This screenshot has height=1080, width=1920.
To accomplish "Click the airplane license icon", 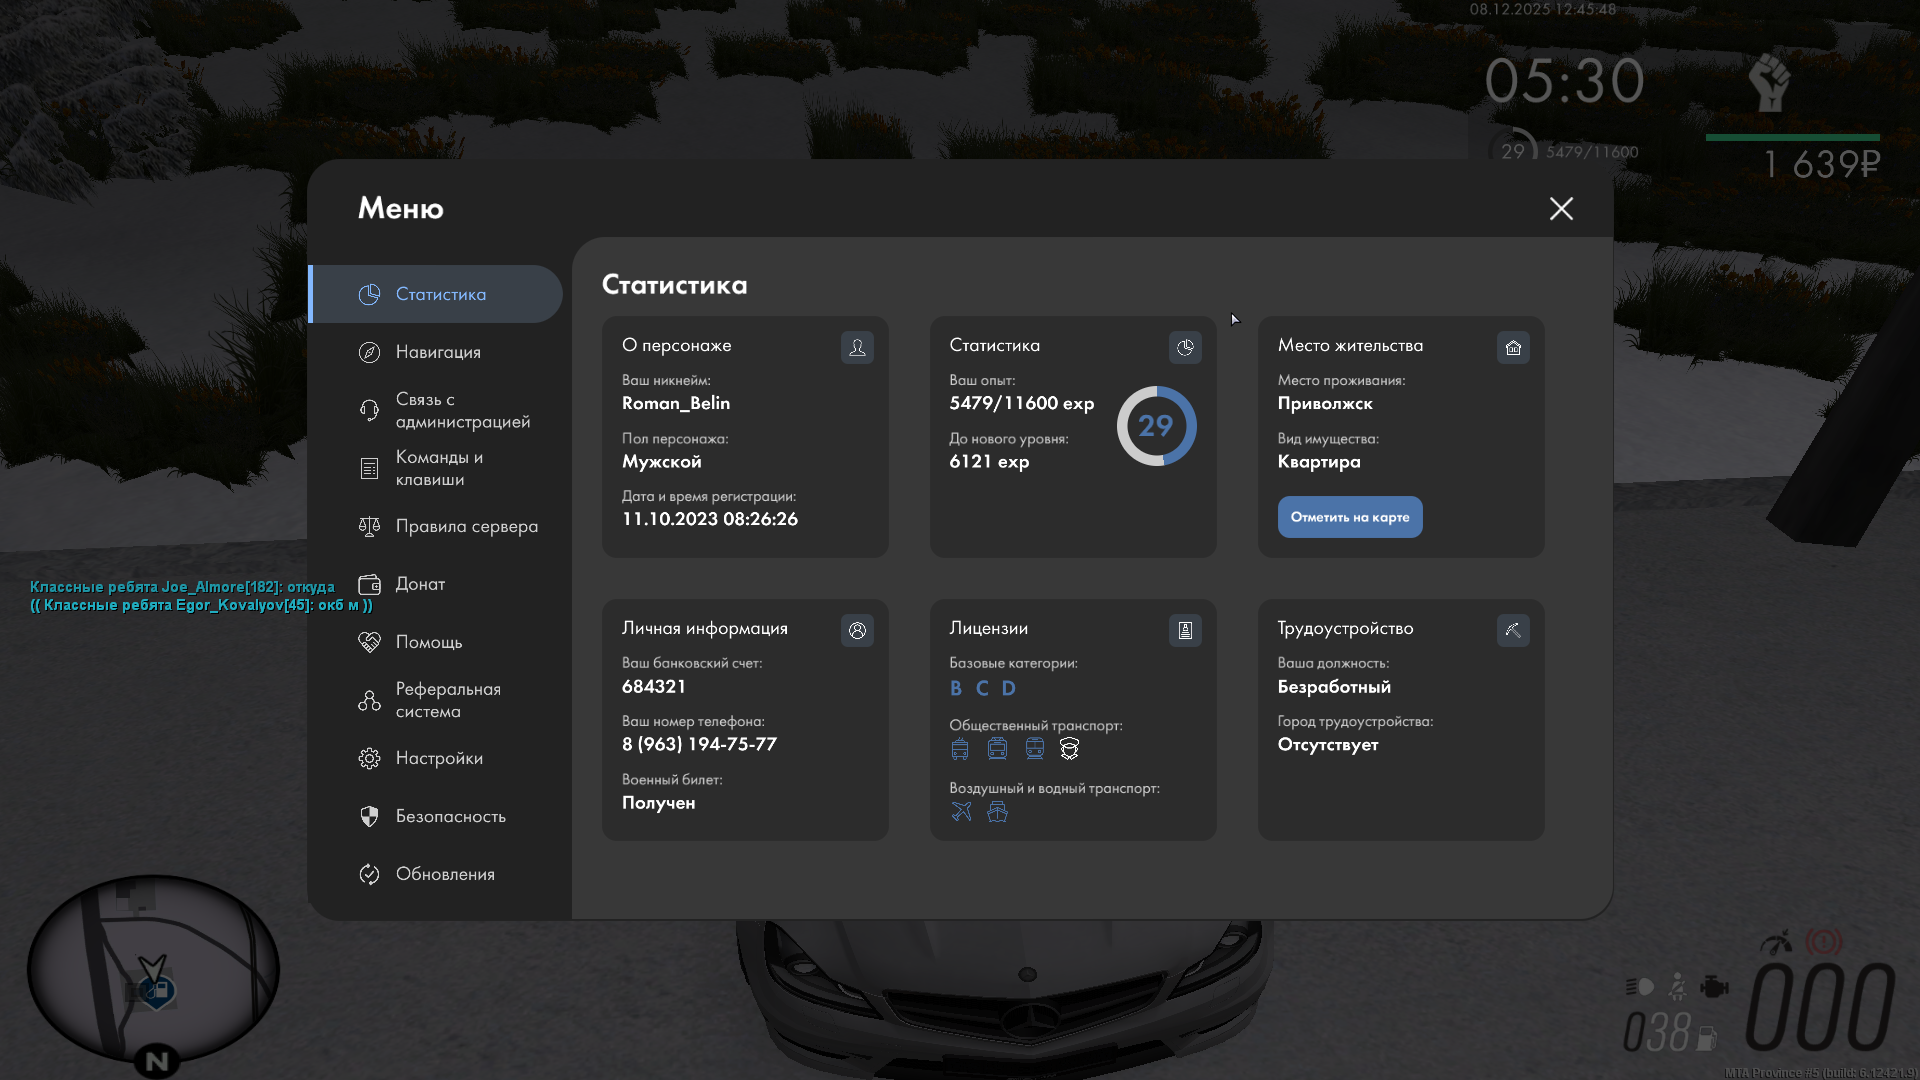I will (961, 811).
